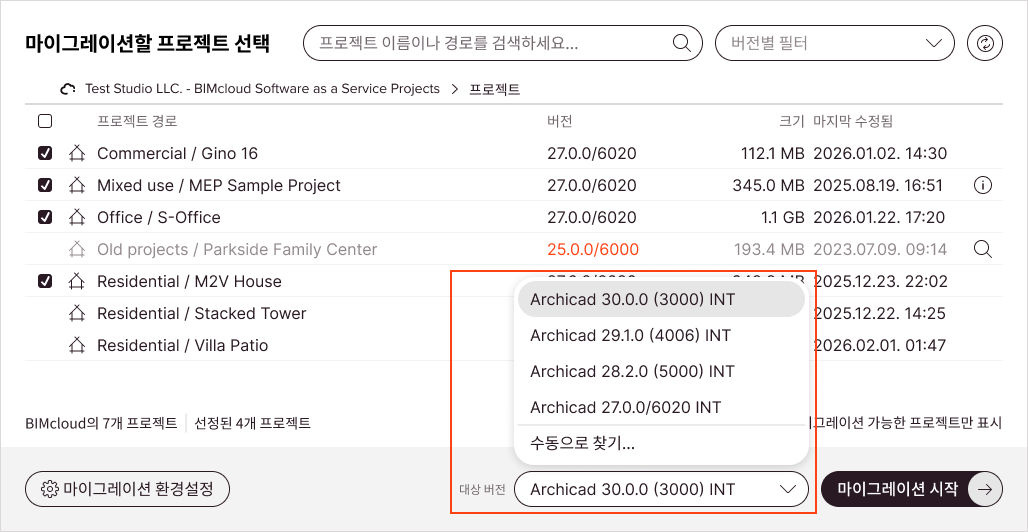Uncheck Office / S-Office checkbox
Image resolution: width=1028 pixels, height=532 pixels.
45,217
